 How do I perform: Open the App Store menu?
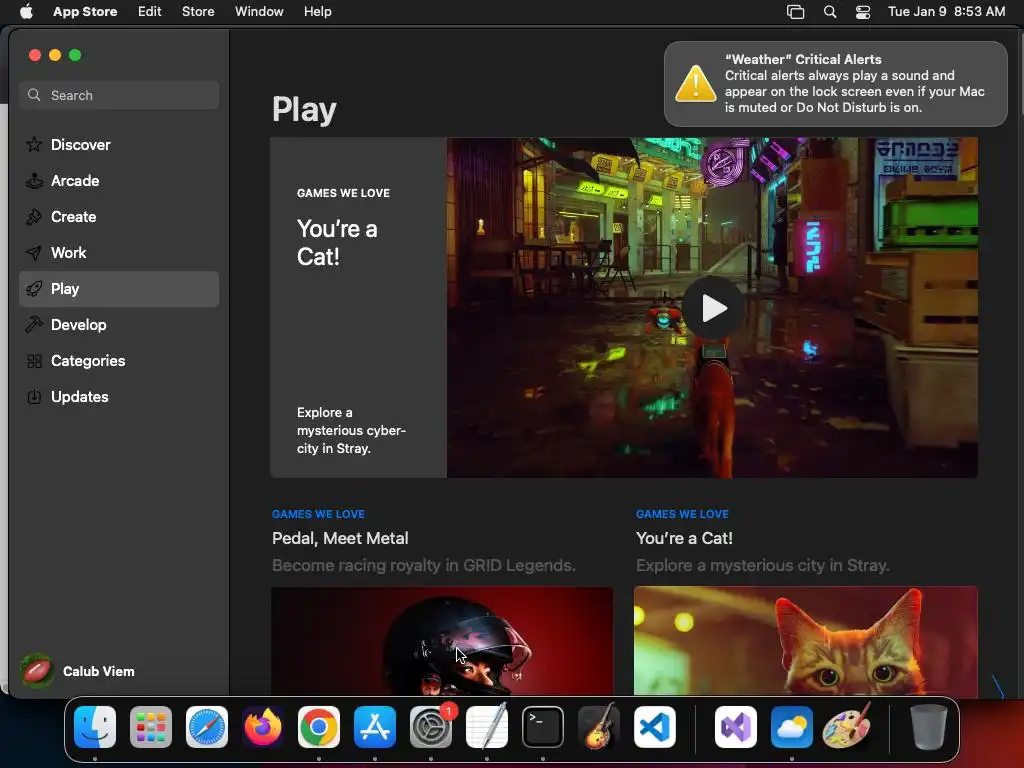85,11
